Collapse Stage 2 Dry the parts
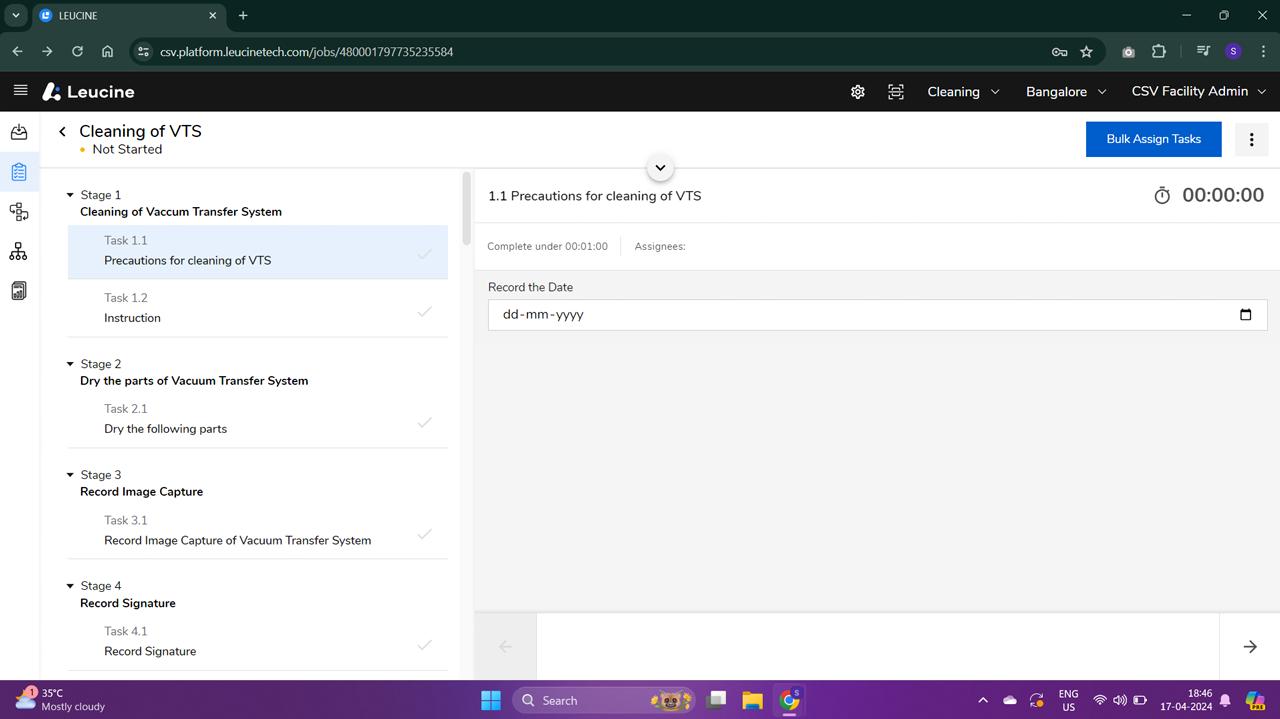Image resolution: width=1280 pixels, height=719 pixels. [70, 364]
